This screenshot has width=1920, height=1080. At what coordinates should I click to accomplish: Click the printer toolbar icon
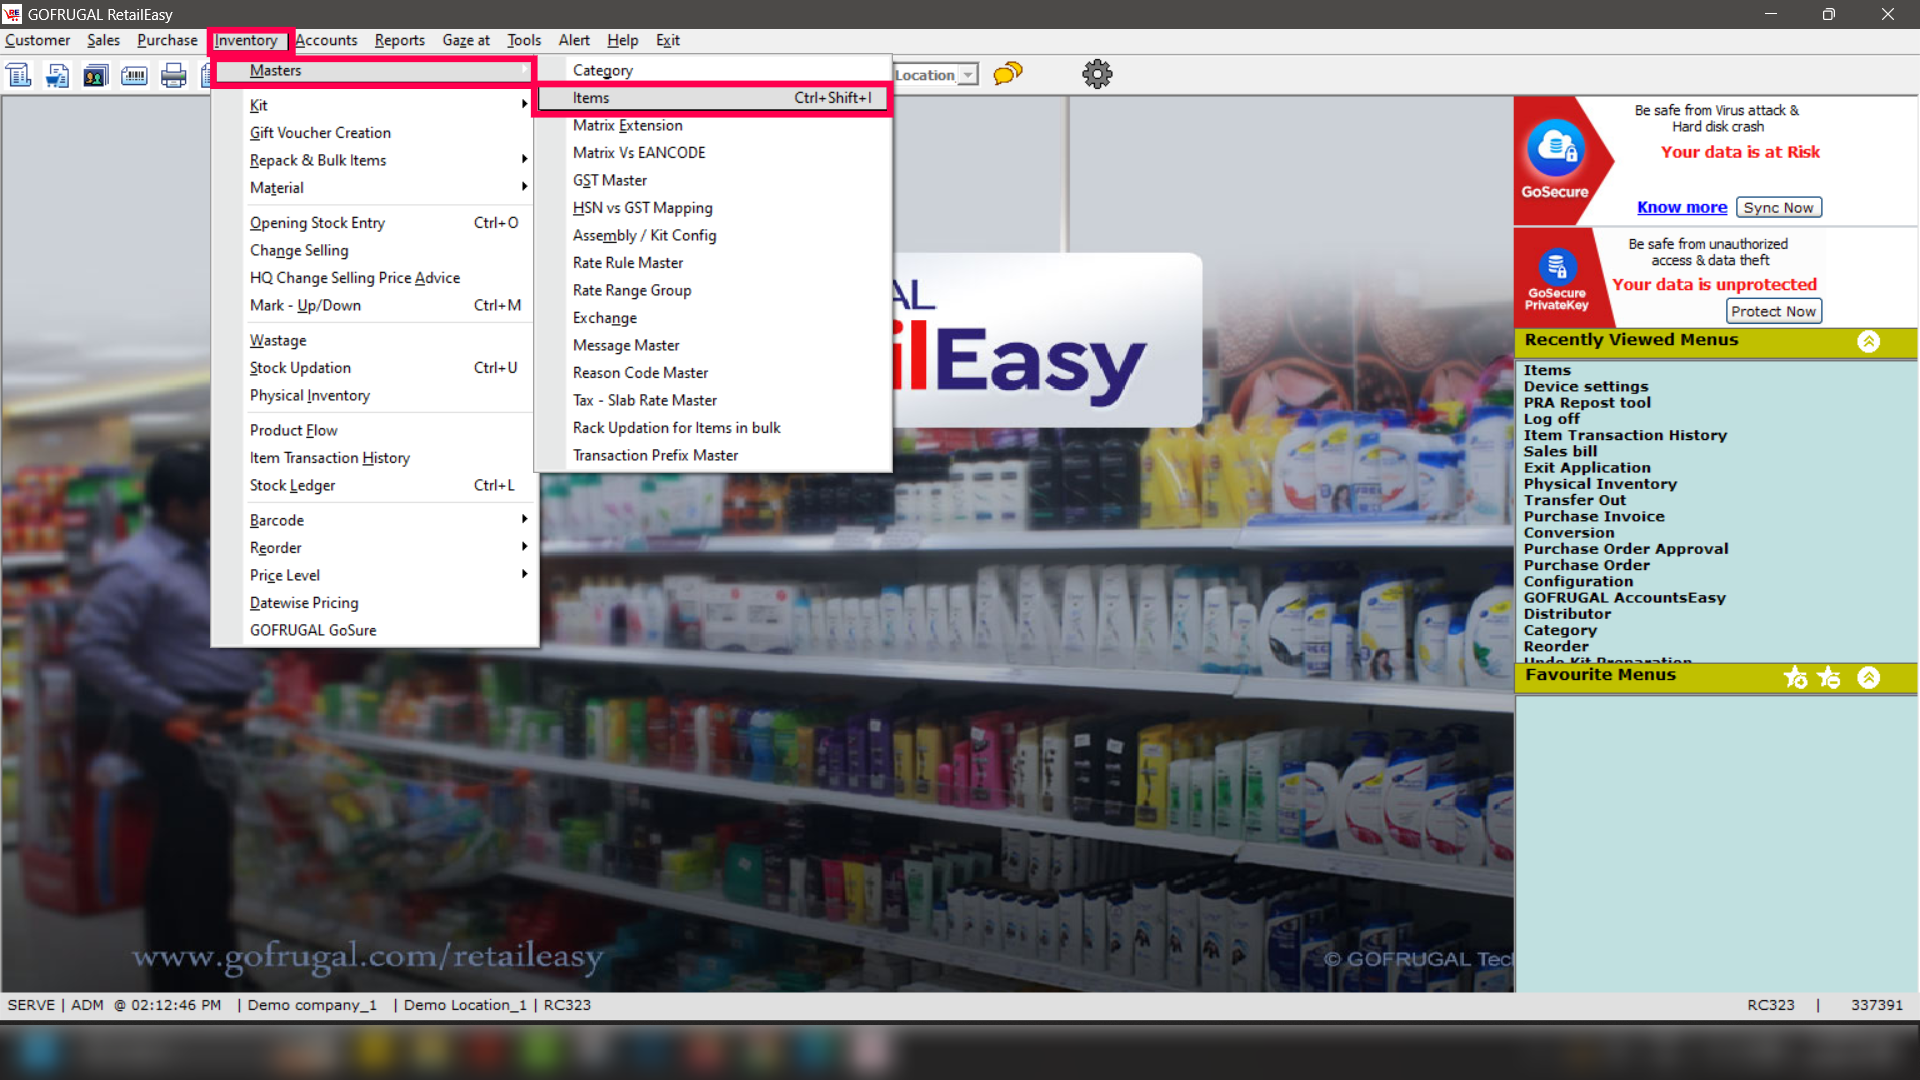coord(174,75)
